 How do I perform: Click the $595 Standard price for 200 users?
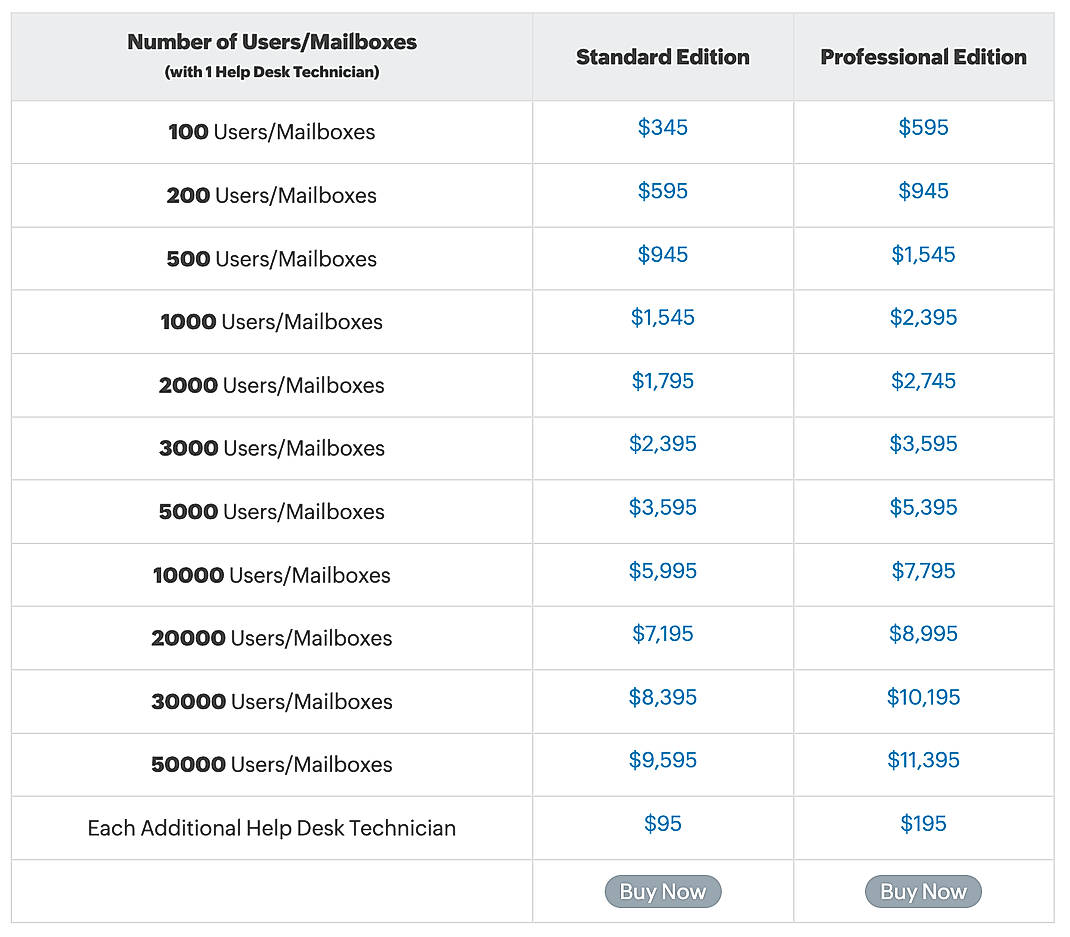click(663, 191)
